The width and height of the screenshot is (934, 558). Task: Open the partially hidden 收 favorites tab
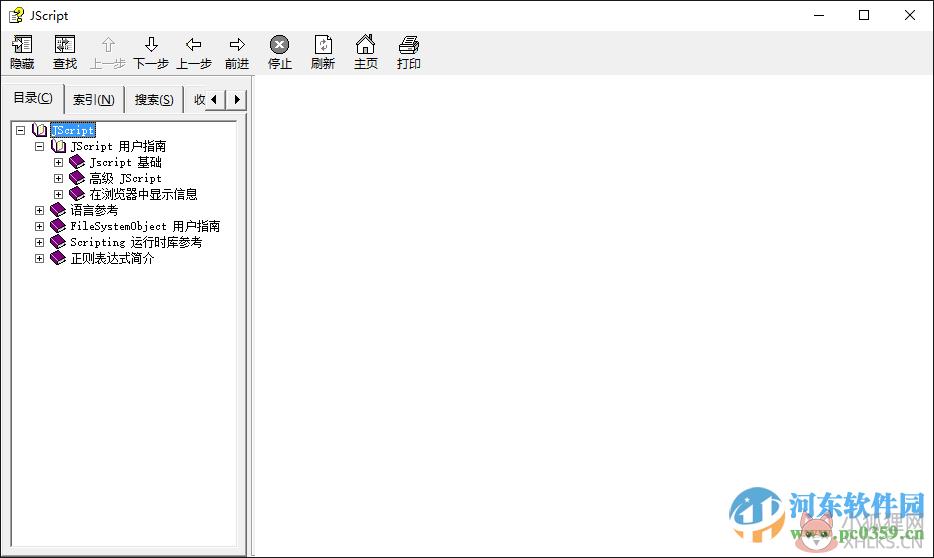(x=199, y=99)
